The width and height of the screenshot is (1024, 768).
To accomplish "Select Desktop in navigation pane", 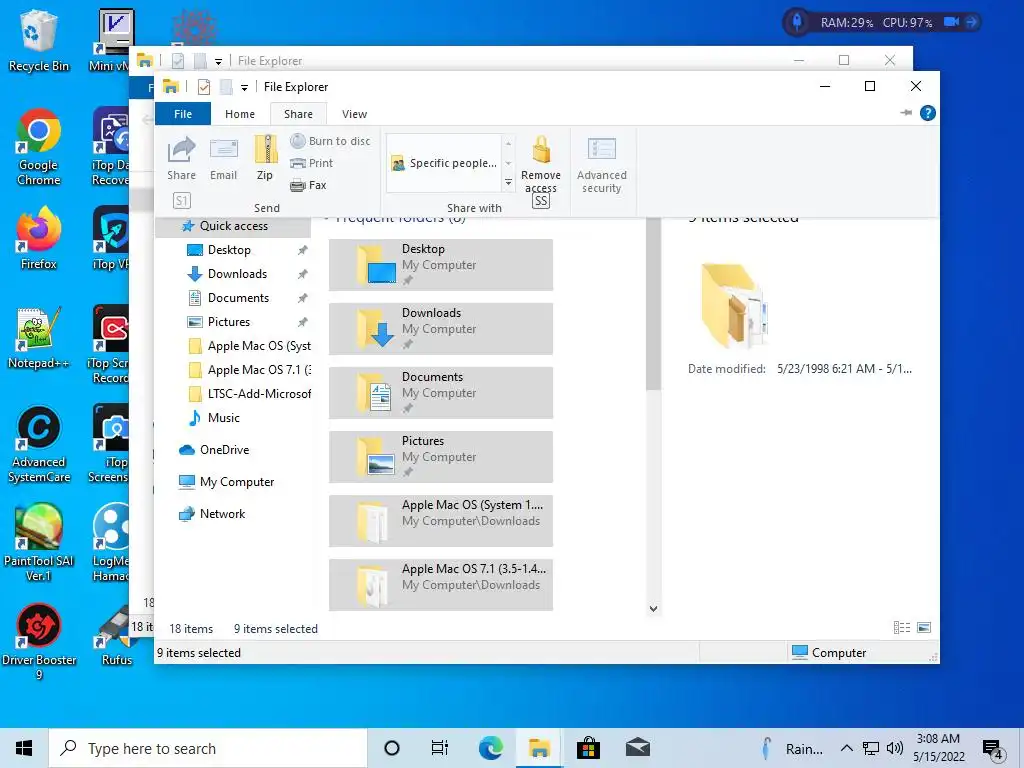I will [229, 250].
